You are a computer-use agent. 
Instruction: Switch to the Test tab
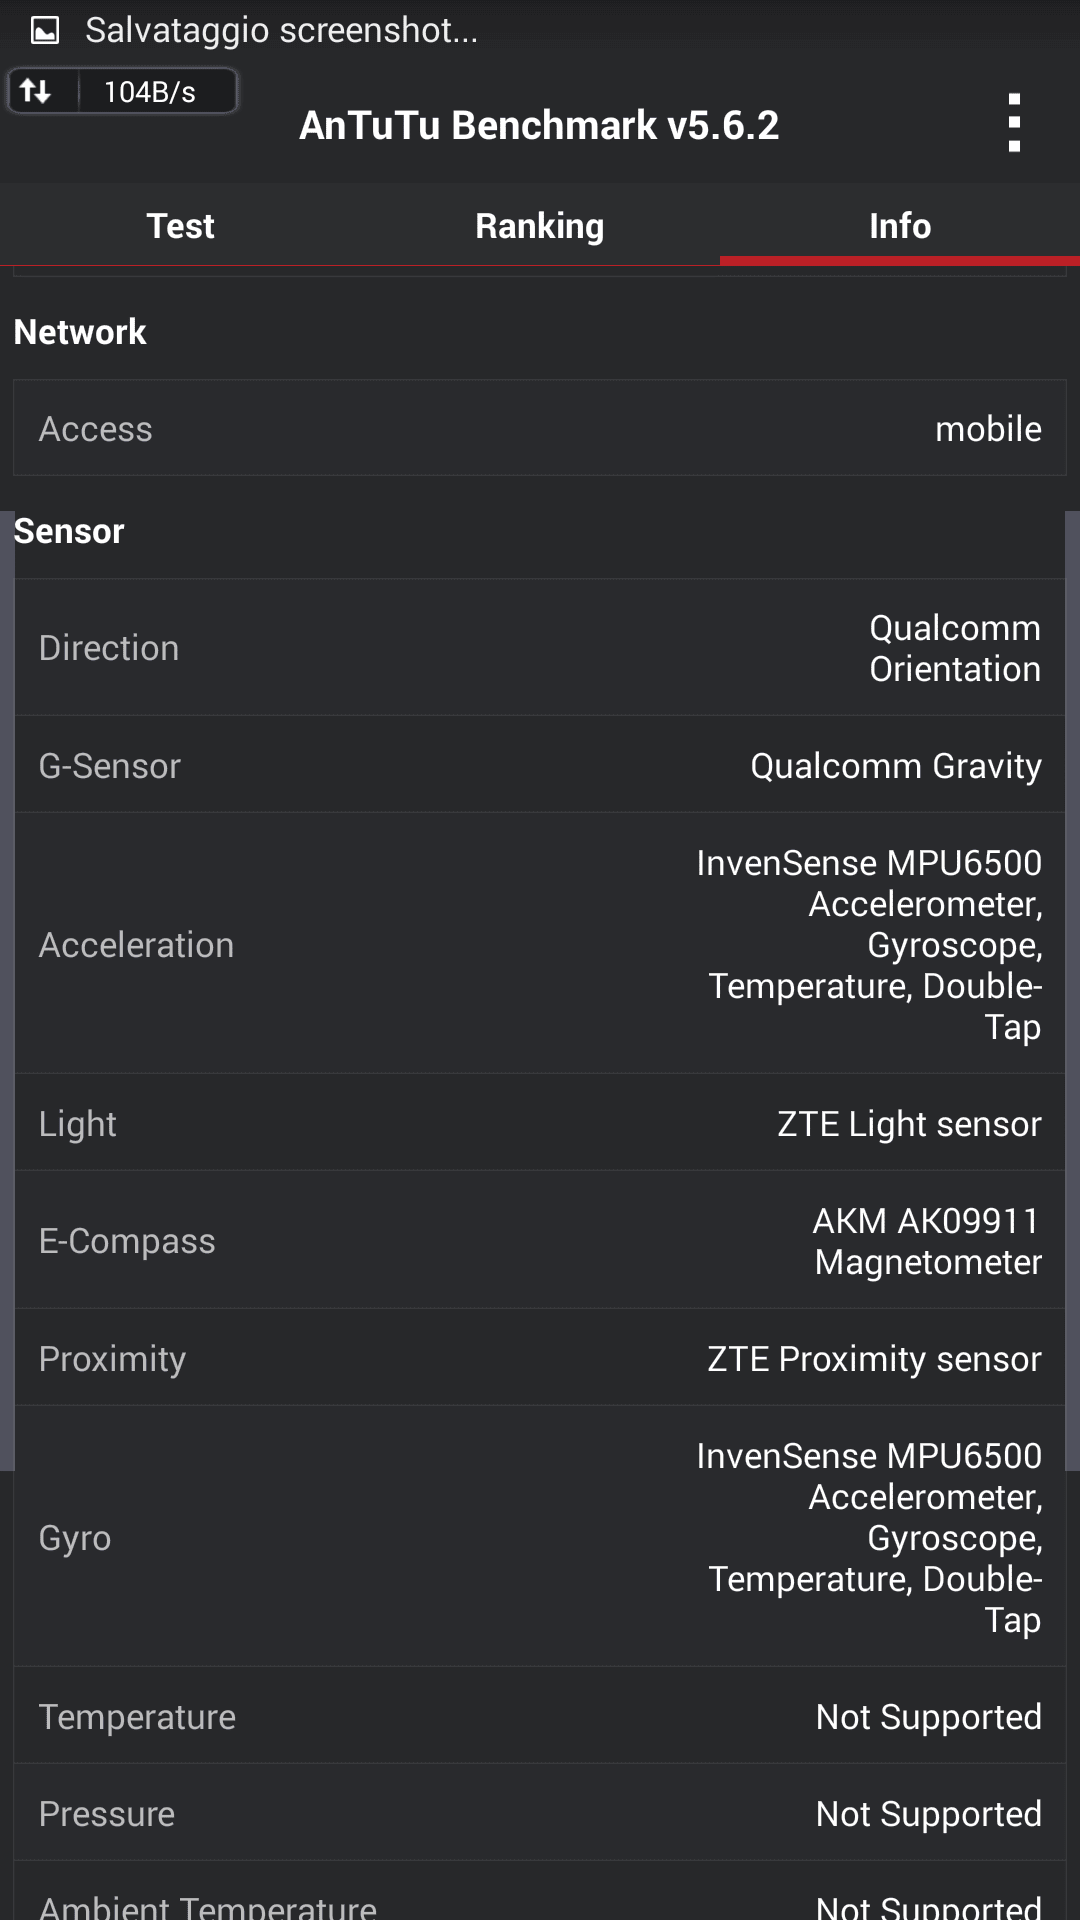tap(180, 226)
